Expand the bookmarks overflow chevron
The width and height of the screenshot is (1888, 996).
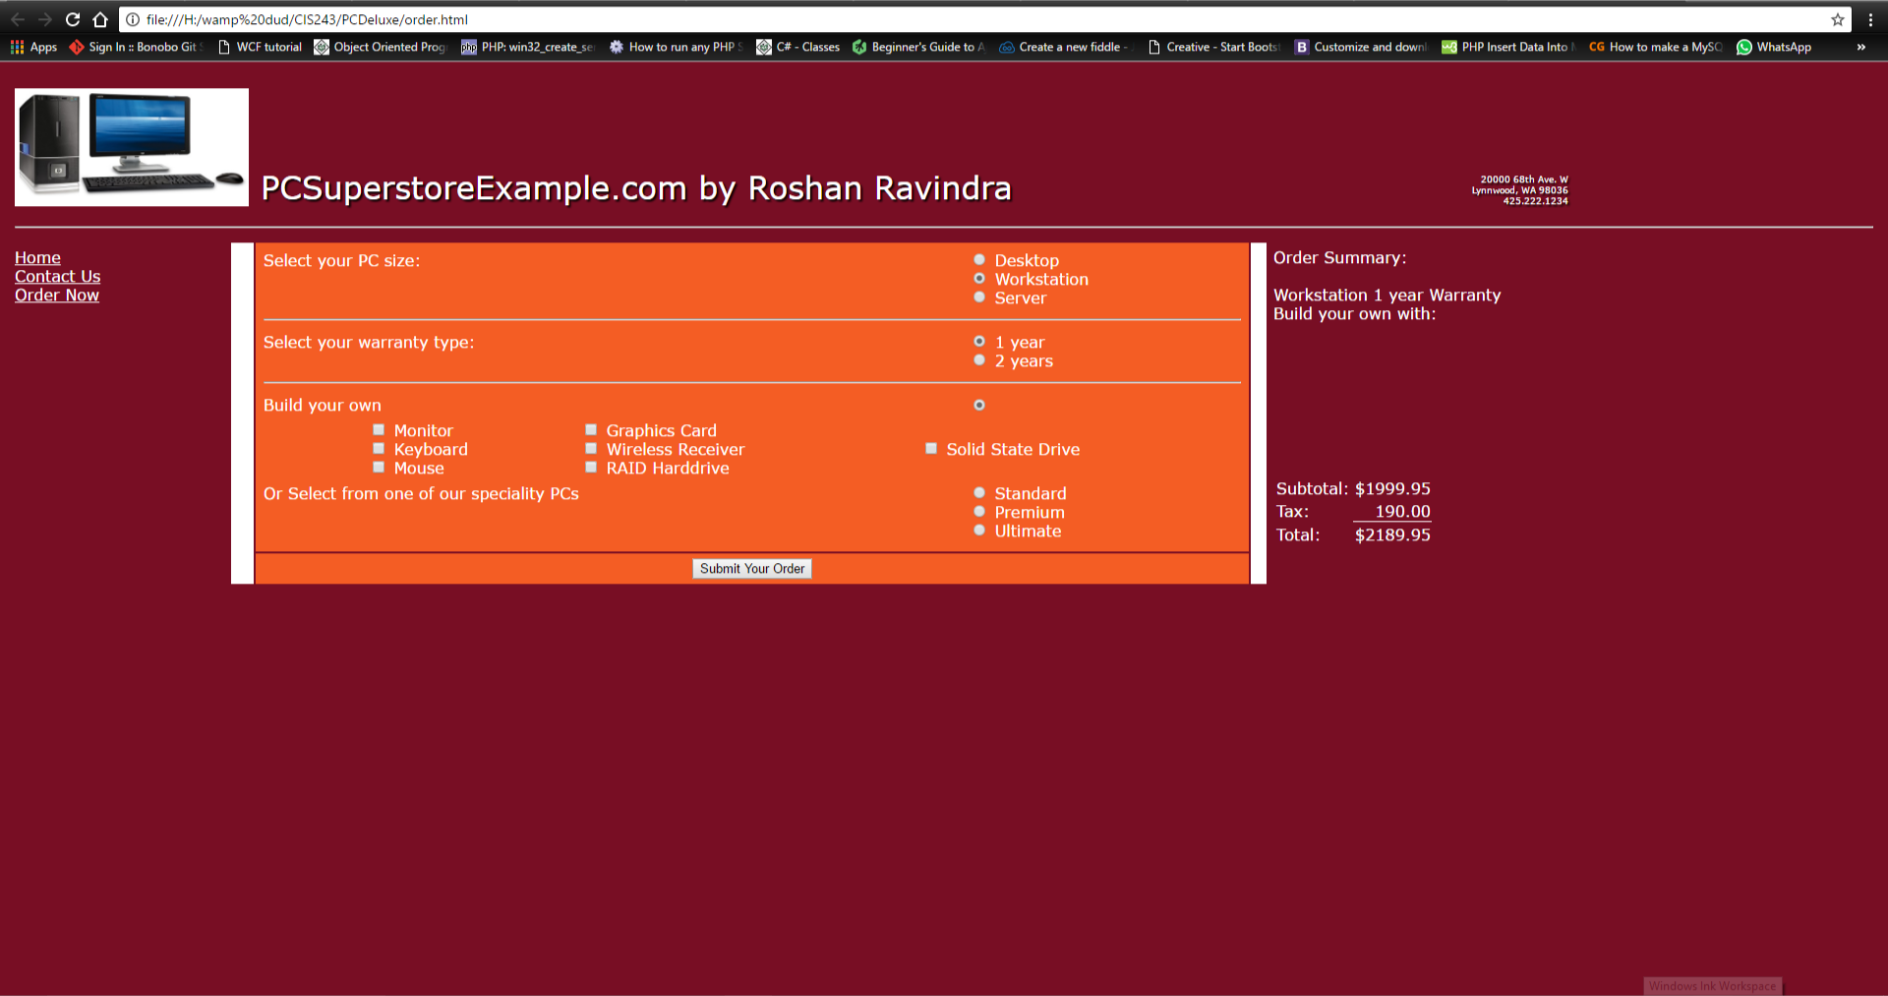[1860, 47]
